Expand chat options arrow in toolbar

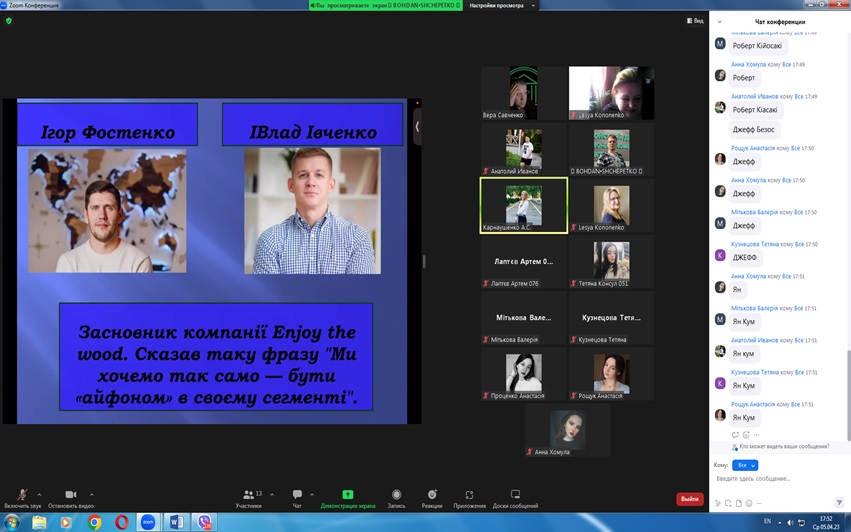pyautogui.click(x=312, y=495)
